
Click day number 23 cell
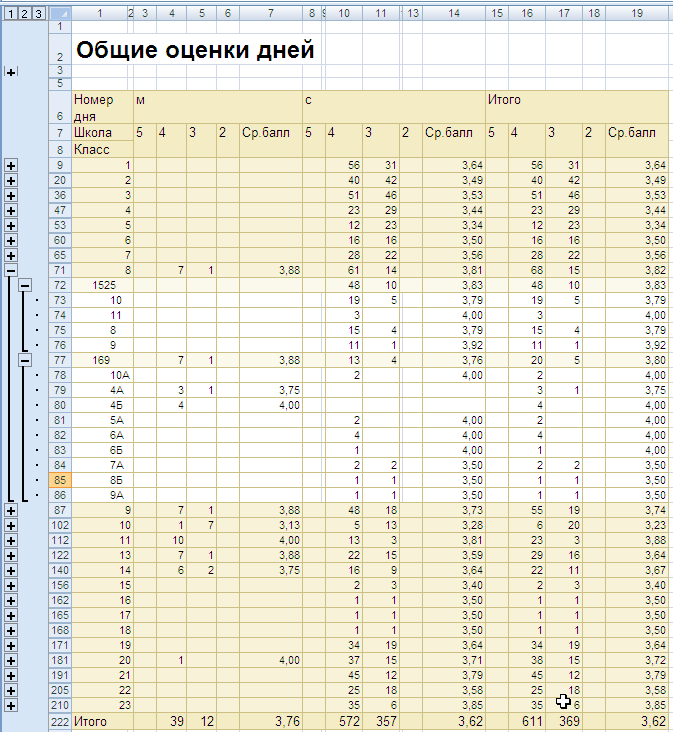[103, 705]
